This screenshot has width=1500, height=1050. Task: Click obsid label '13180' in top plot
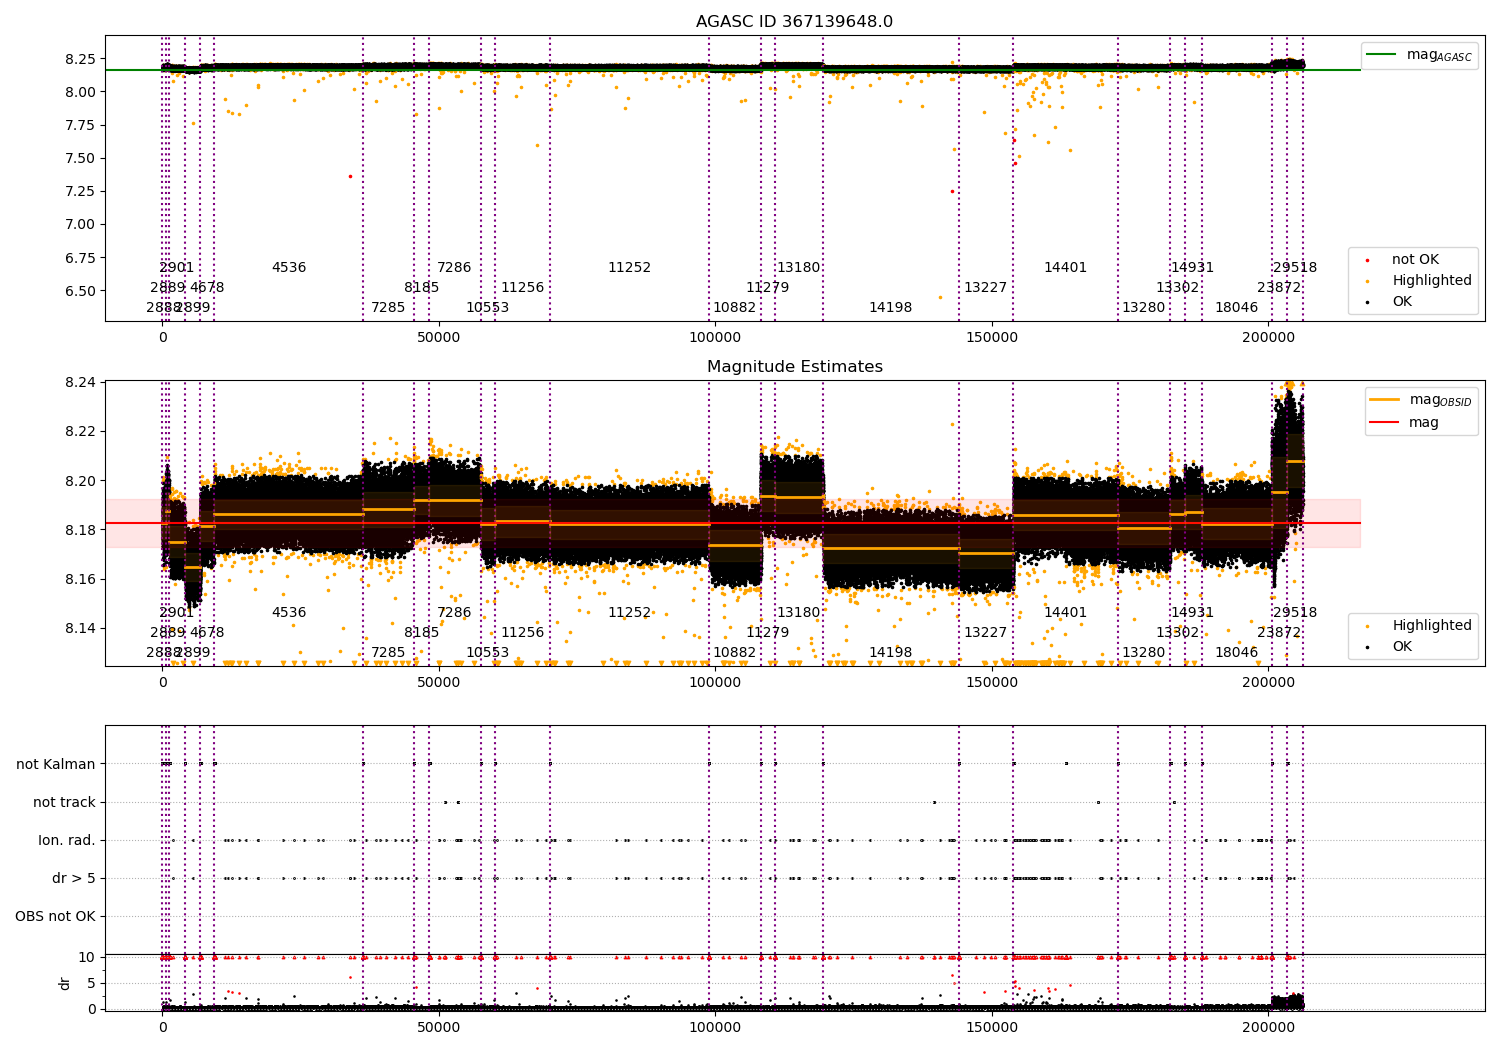[x=798, y=268]
